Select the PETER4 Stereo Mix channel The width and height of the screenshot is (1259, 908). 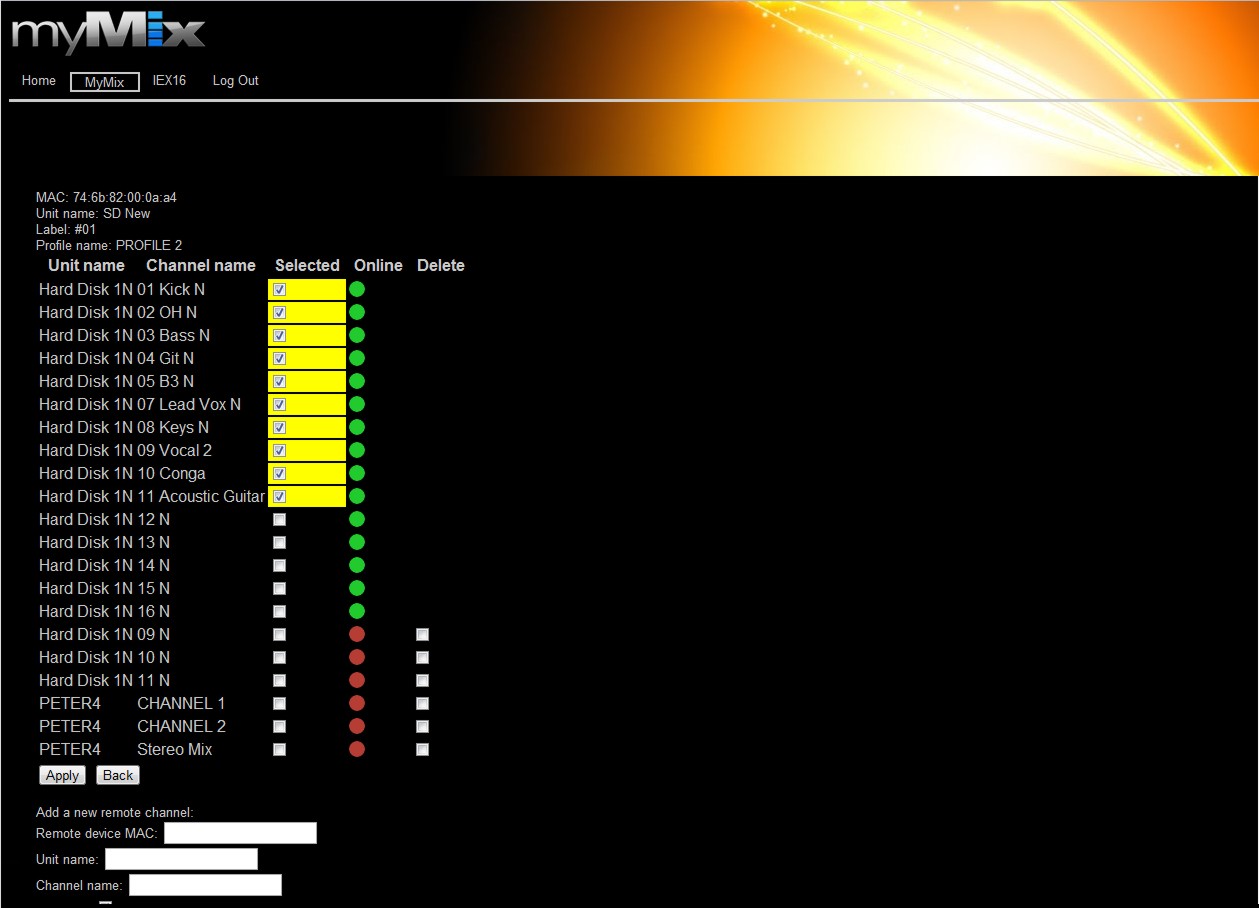[280, 749]
